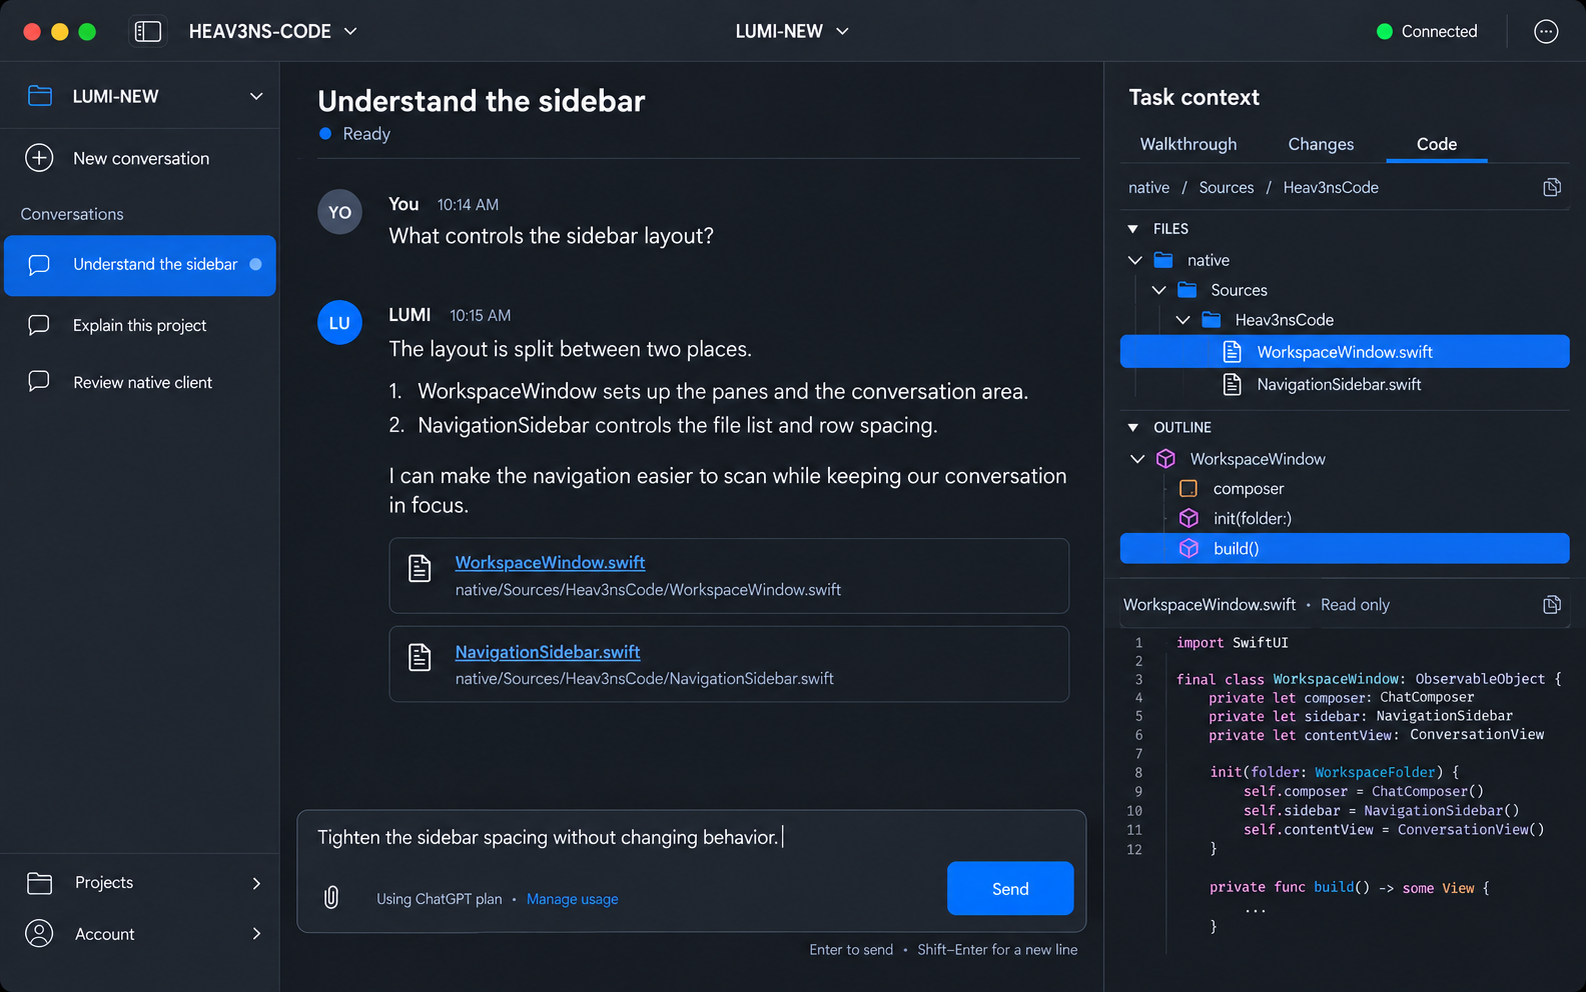Image resolution: width=1586 pixels, height=992 pixels.
Task: Collapse the native folder chevron
Action: (1135, 260)
